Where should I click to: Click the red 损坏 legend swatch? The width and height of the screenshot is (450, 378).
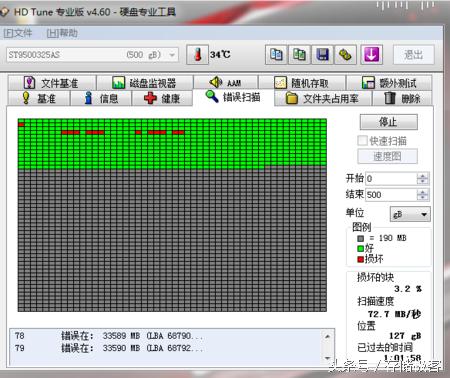click(360, 259)
